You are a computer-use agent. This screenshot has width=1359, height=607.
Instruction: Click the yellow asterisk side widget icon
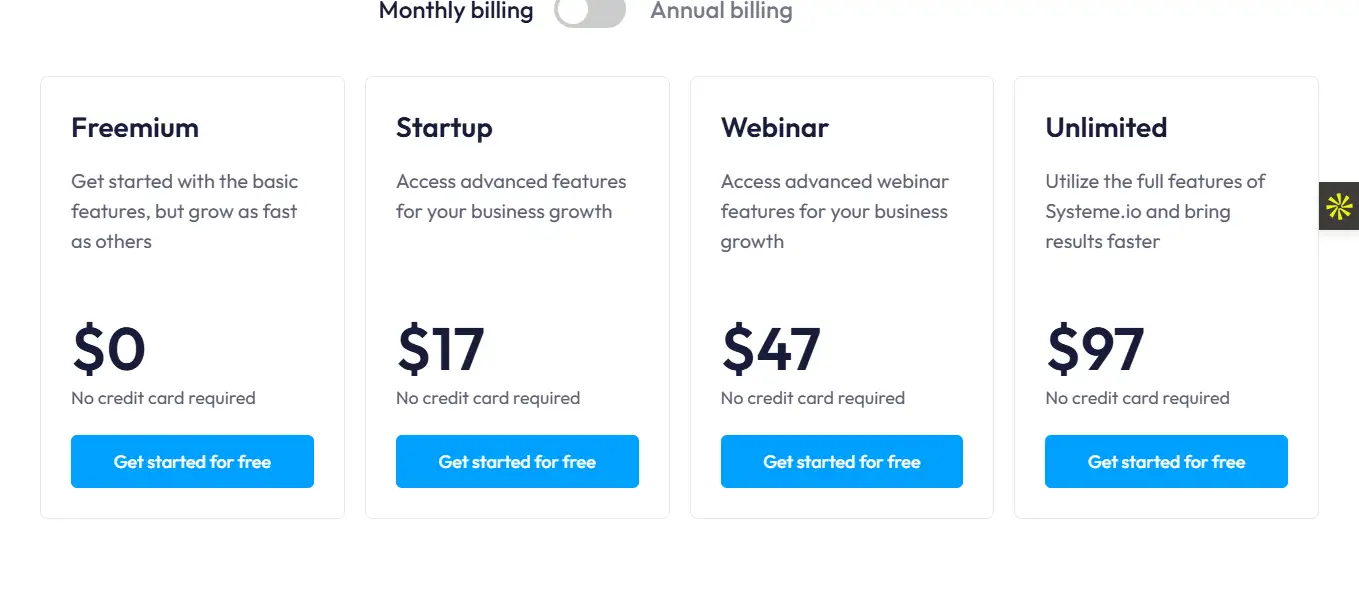coord(1339,206)
